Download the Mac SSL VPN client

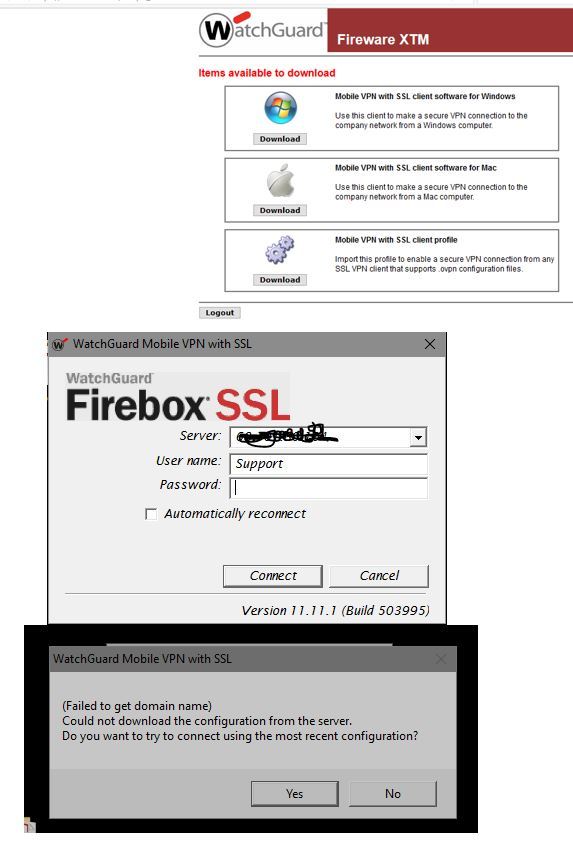point(280,211)
